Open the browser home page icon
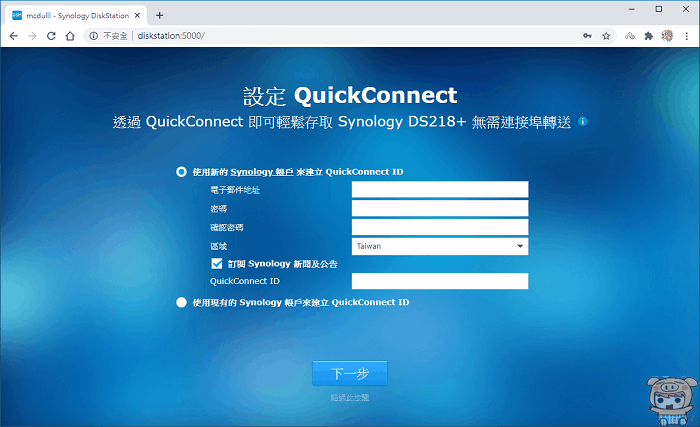 tap(70, 36)
